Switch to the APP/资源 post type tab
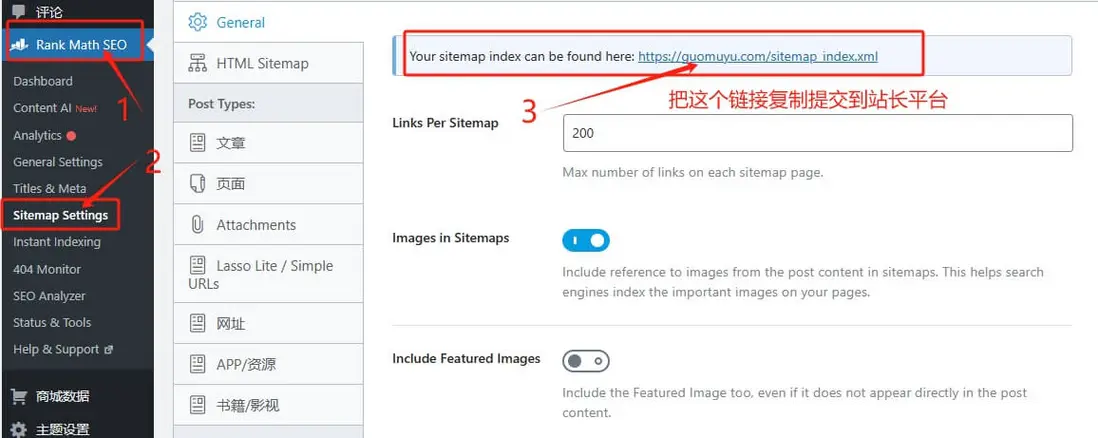The height and width of the screenshot is (438, 1098). pos(246,364)
